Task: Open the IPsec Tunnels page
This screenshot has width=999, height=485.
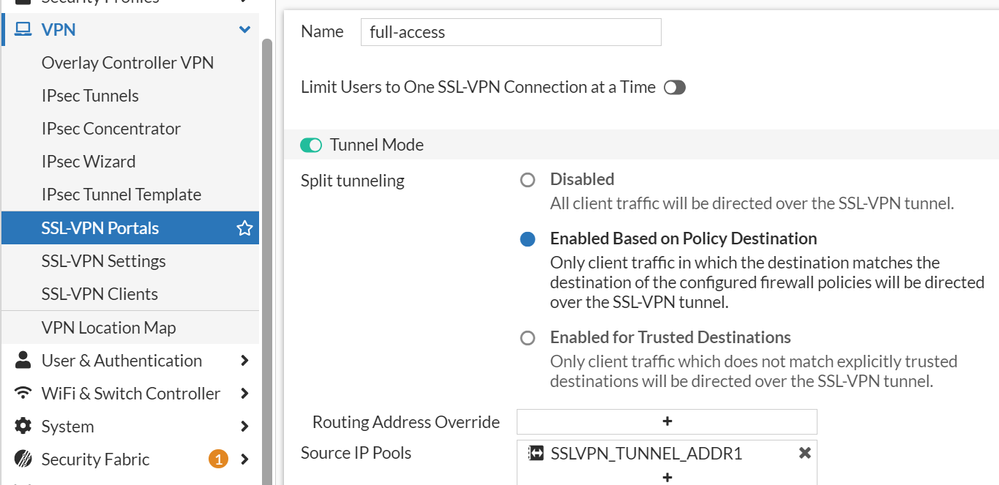Action: 90,96
